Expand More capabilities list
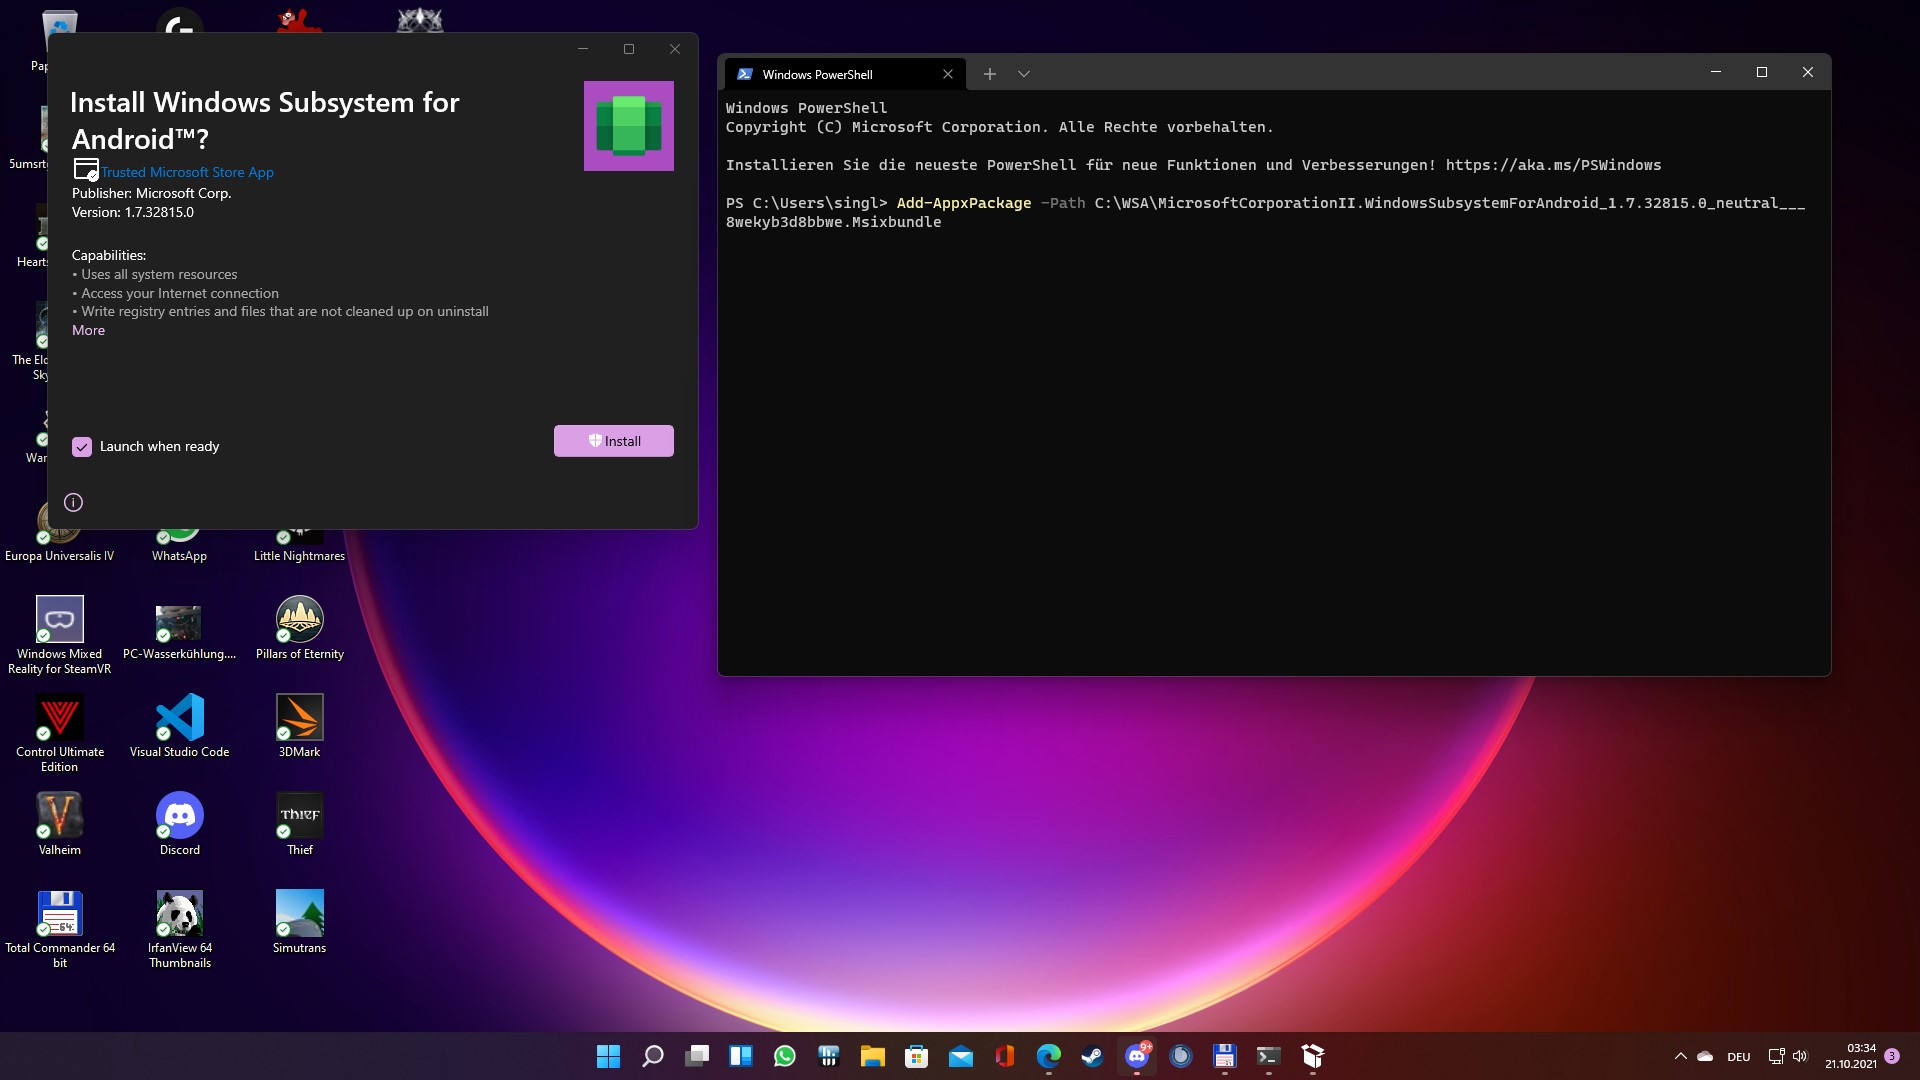The image size is (1920, 1080). [x=88, y=331]
